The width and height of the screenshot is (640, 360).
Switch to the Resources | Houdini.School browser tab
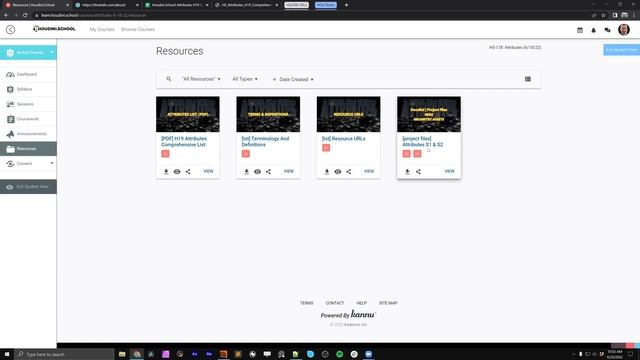point(37,5)
